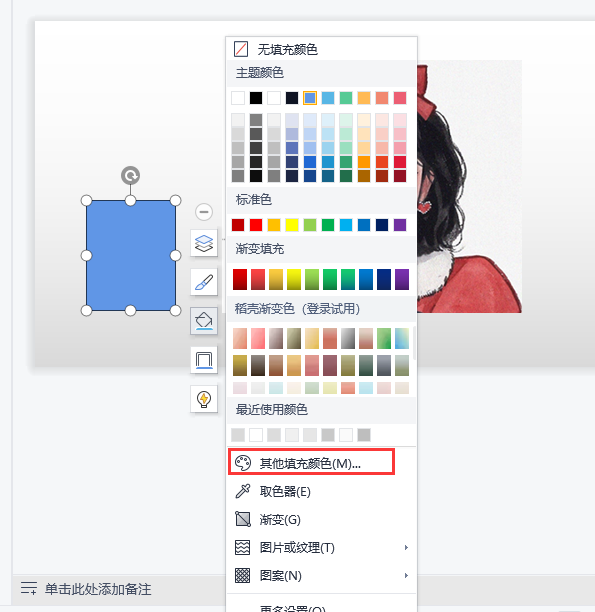Expand the 图片或纹理(T) submenu arrow
This screenshot has height=612, width=595.
(406, 547)
